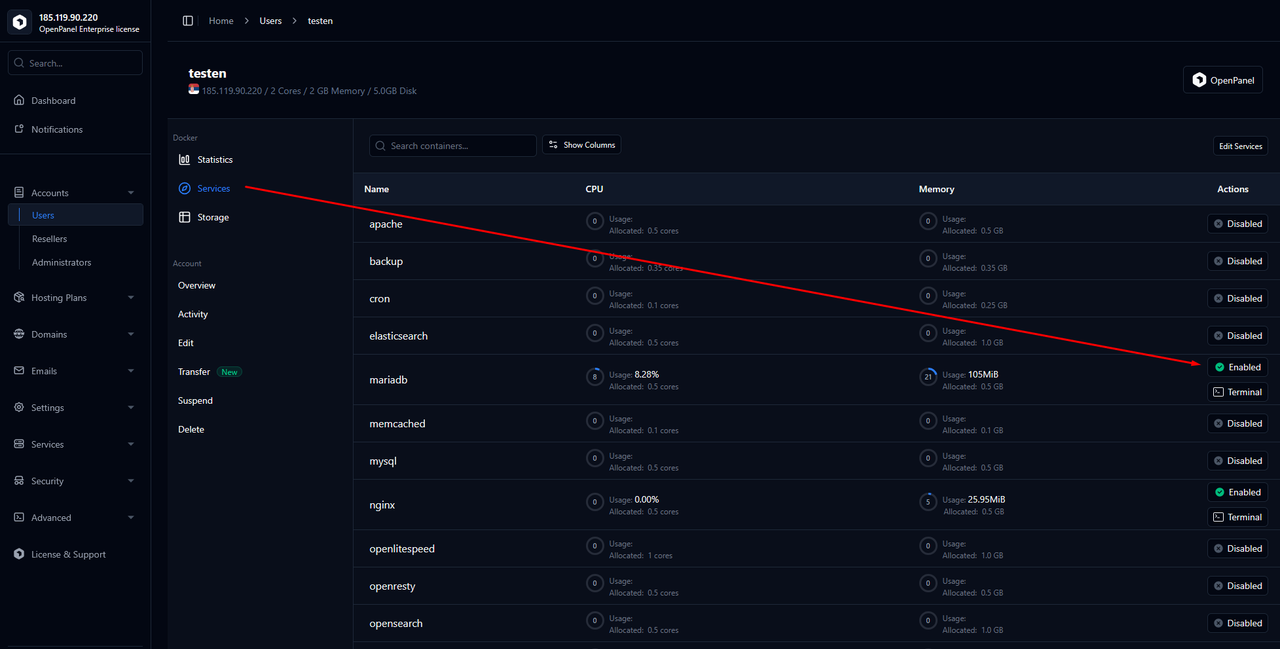The width and height of the screenshot is (1280, 649).
Task: Open the Notifications page
Action: (57, 130)
